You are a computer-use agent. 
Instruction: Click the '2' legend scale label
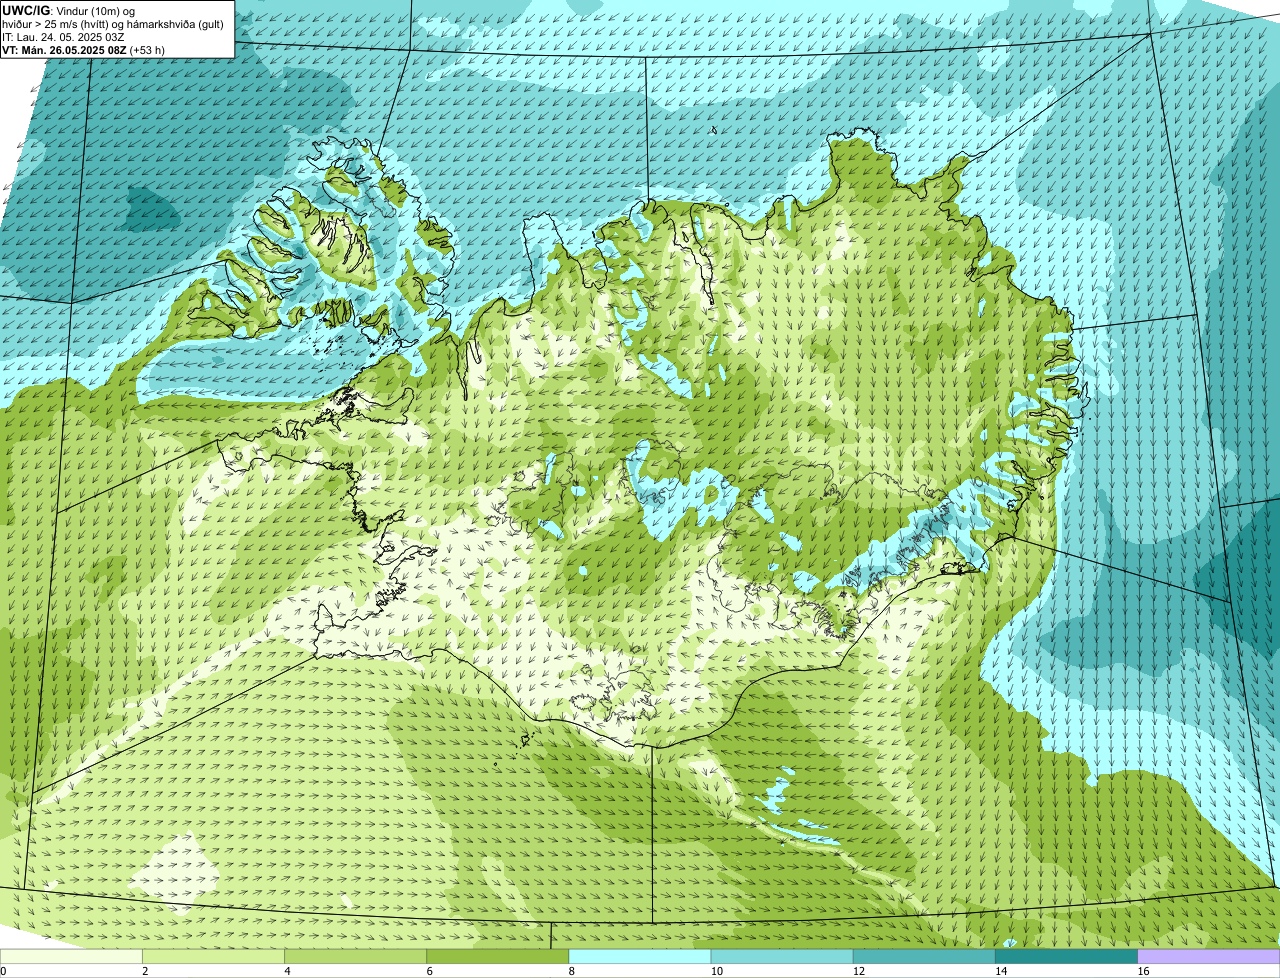tap(145, 971)
